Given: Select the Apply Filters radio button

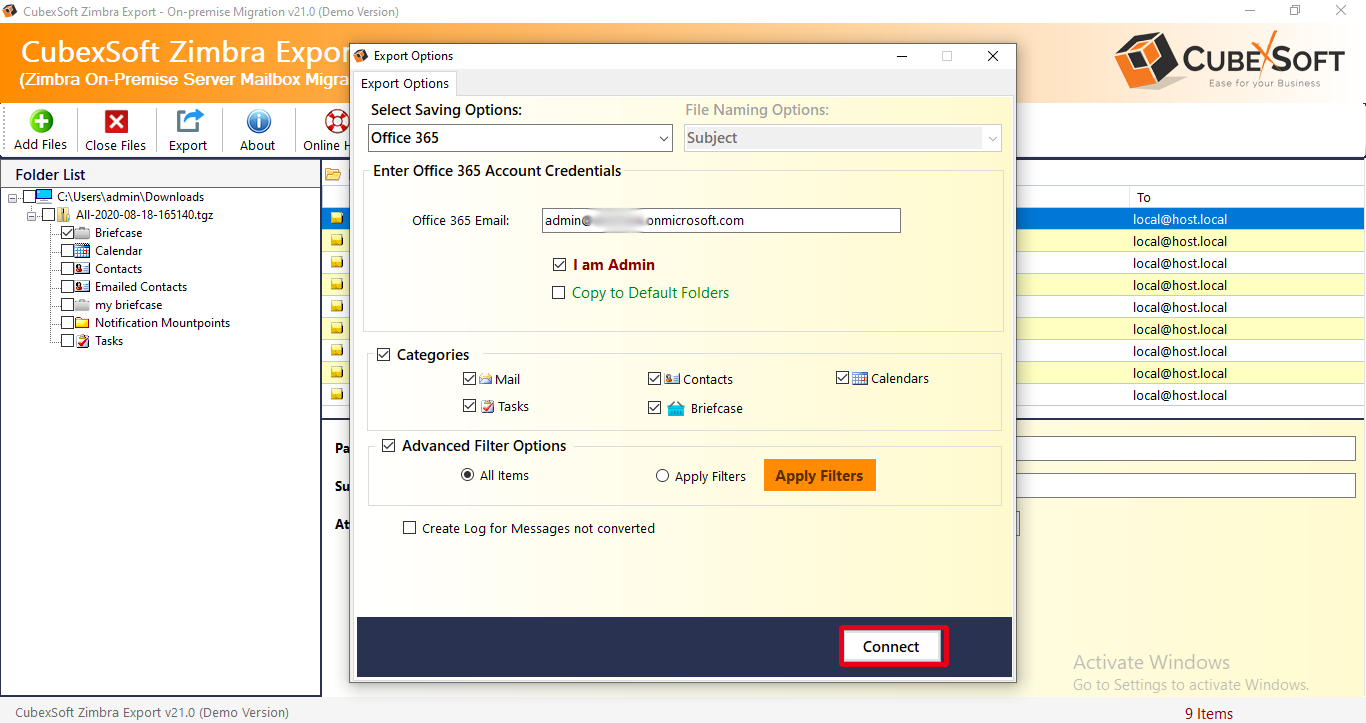Looking at the screenshot, I should pyautogui.click(x=662, y=477).
